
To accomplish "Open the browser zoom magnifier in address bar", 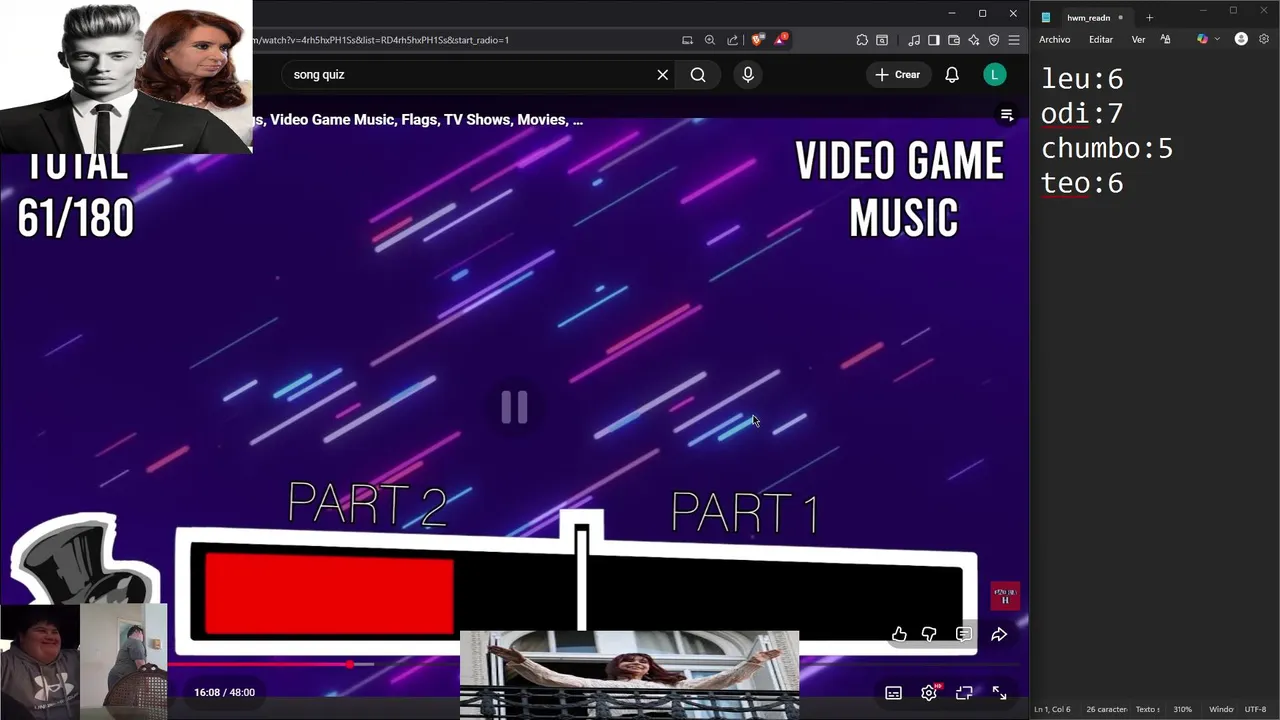I will tap(710, 40).
